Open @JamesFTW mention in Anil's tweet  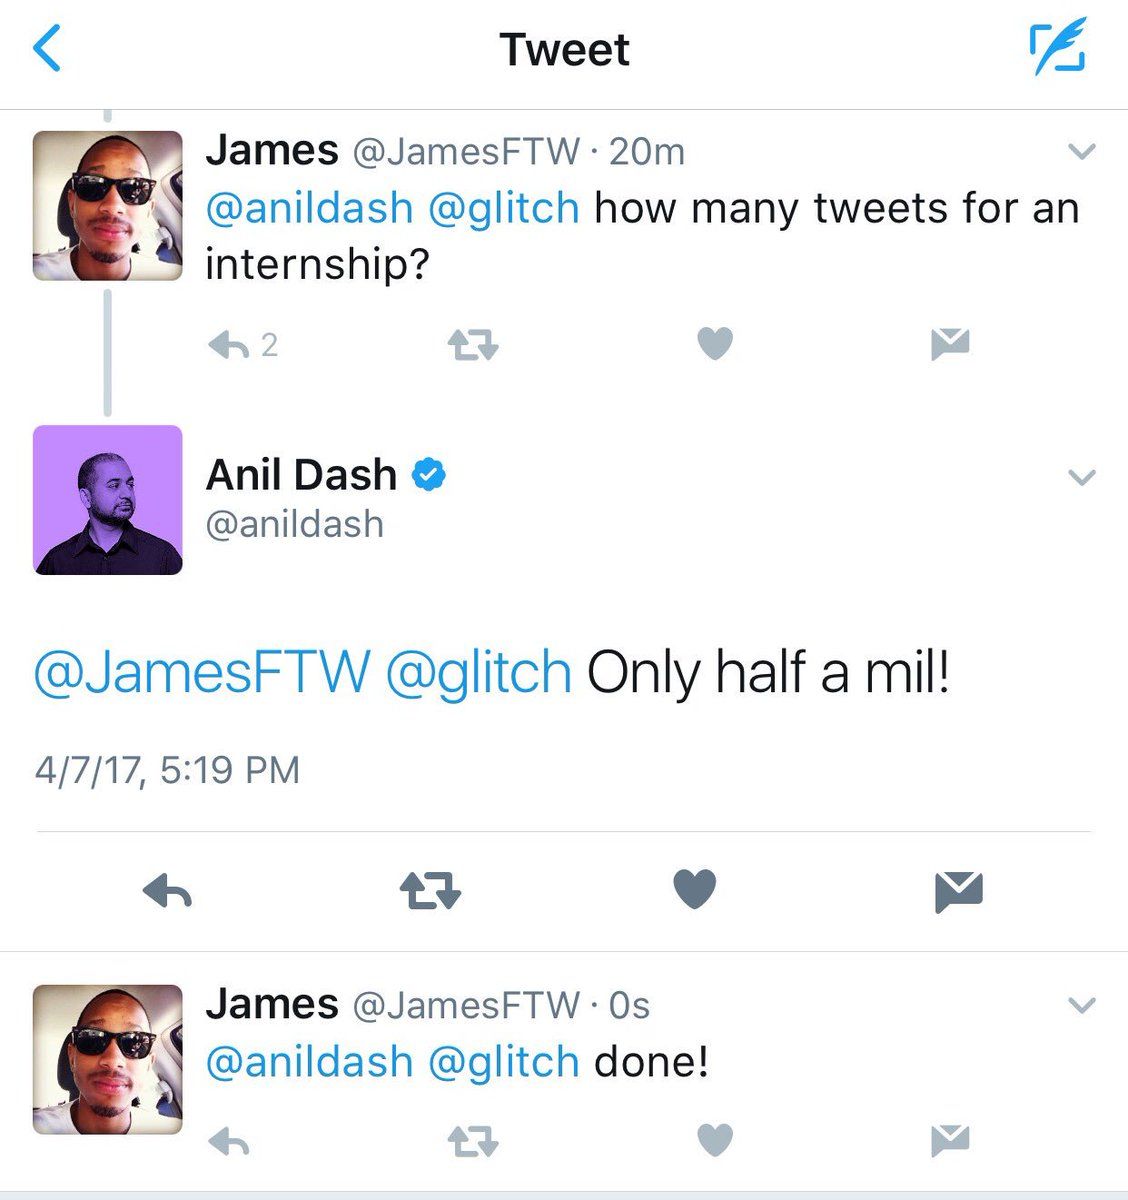pyautogui.click(x=201, y=672)
